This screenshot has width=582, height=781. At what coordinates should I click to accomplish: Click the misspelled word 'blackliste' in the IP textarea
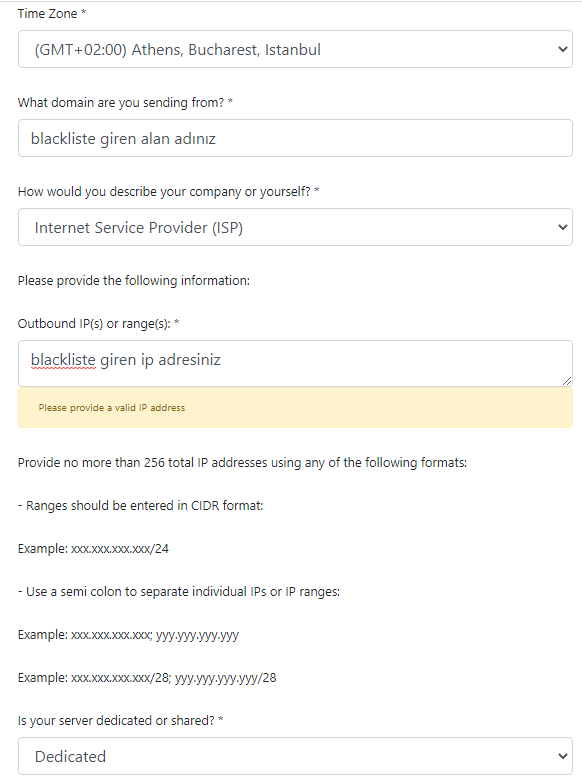pyautogui.click(x=63, y=360)
